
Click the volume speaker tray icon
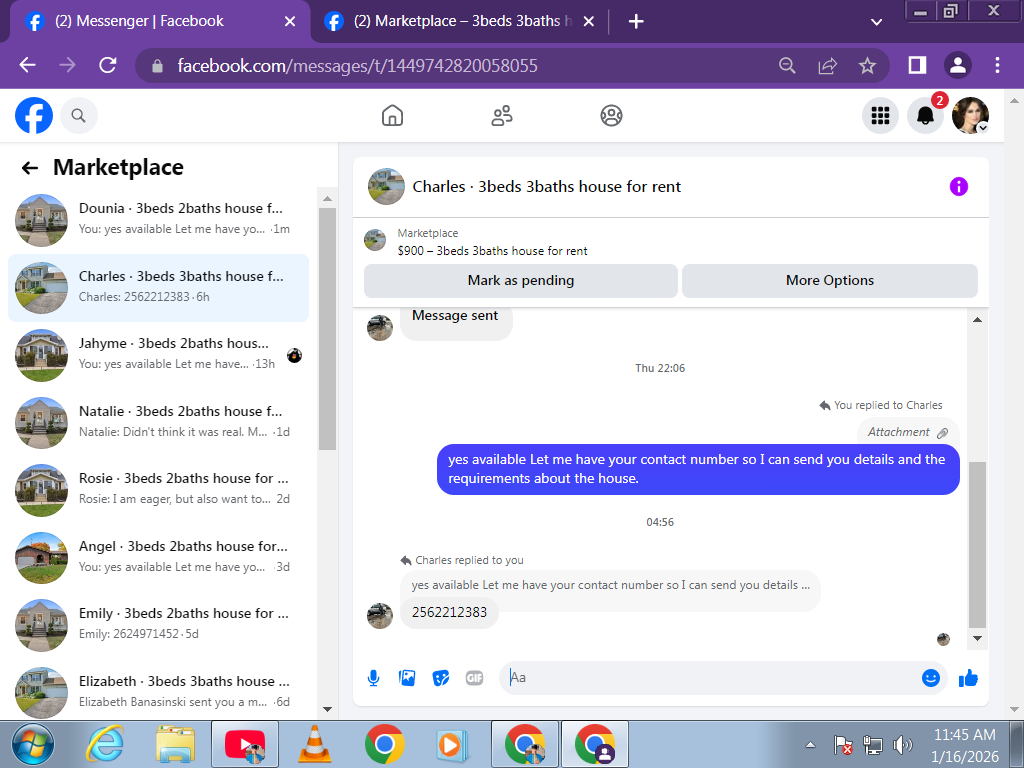point(903,745)
